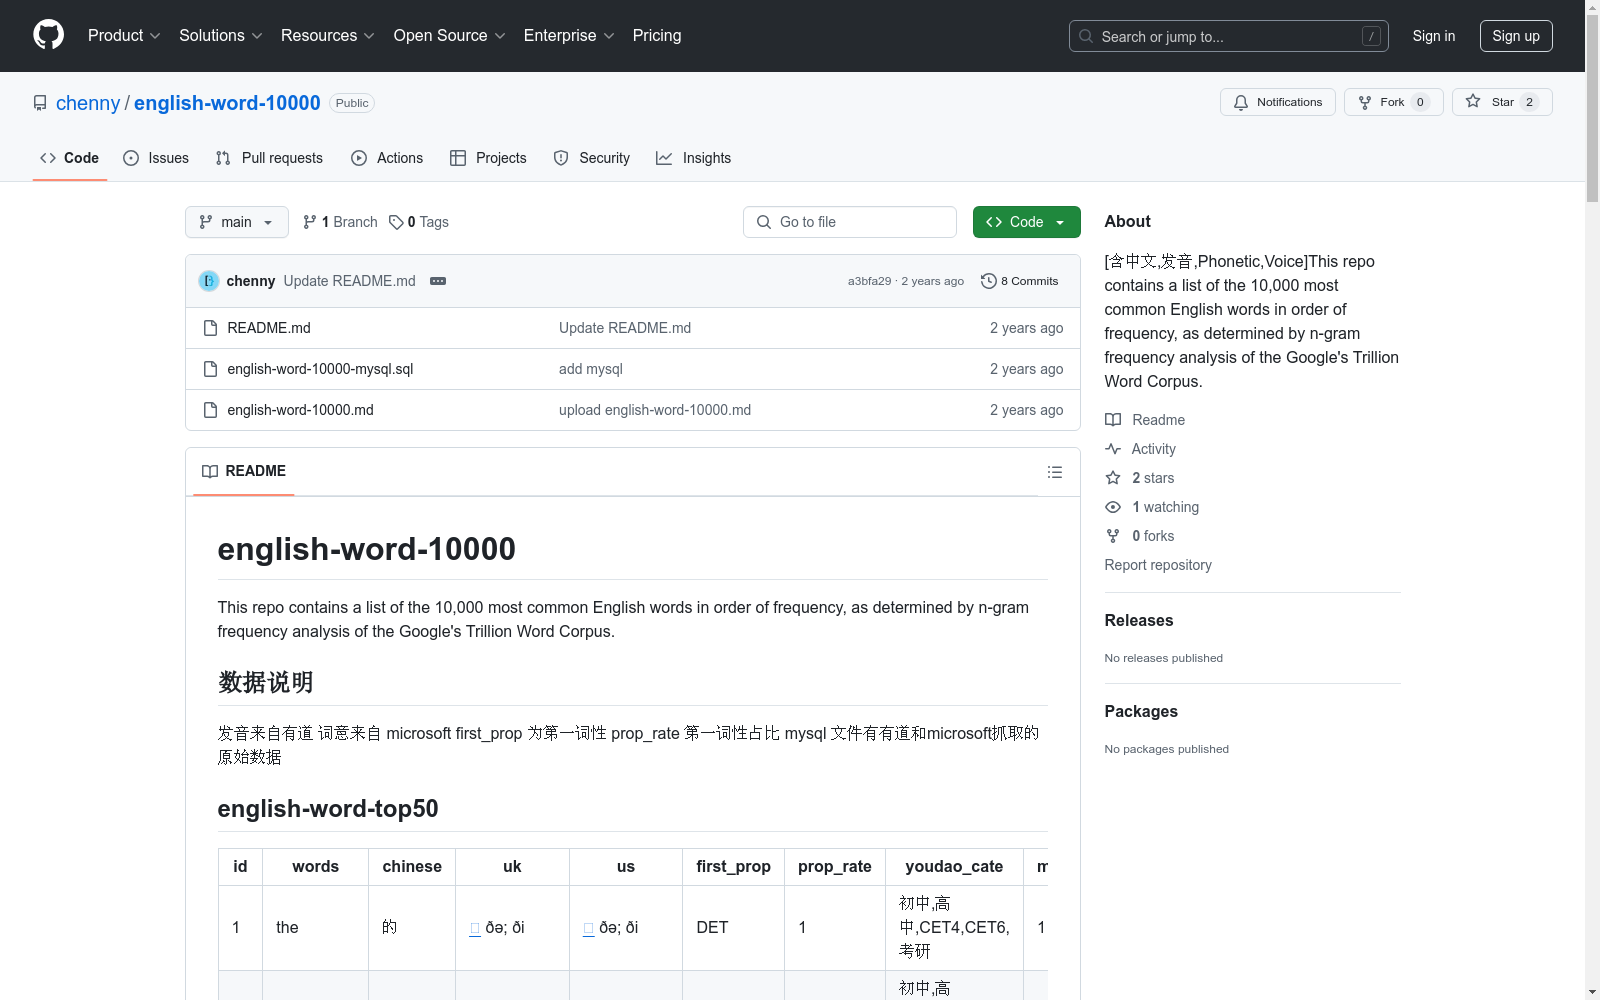The image size is (1600, 1000).
Task: Click the tag icon next to 0 Tags
Action: pos(396,222)
